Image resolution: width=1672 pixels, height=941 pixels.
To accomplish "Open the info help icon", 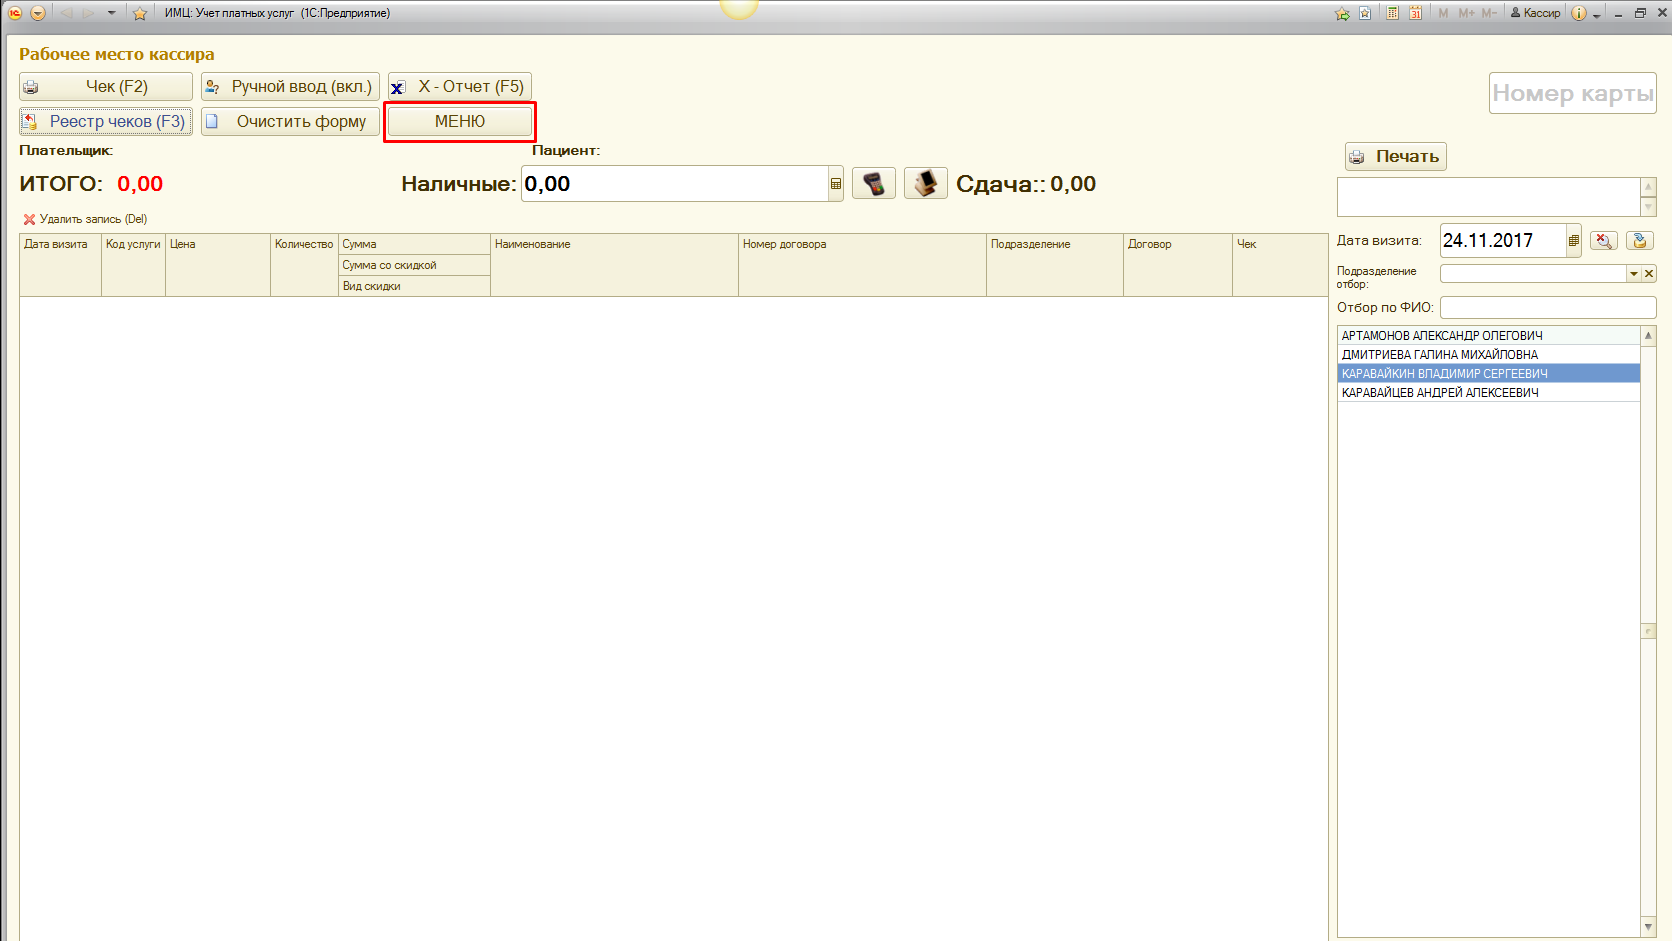I will click(1578, 13).
